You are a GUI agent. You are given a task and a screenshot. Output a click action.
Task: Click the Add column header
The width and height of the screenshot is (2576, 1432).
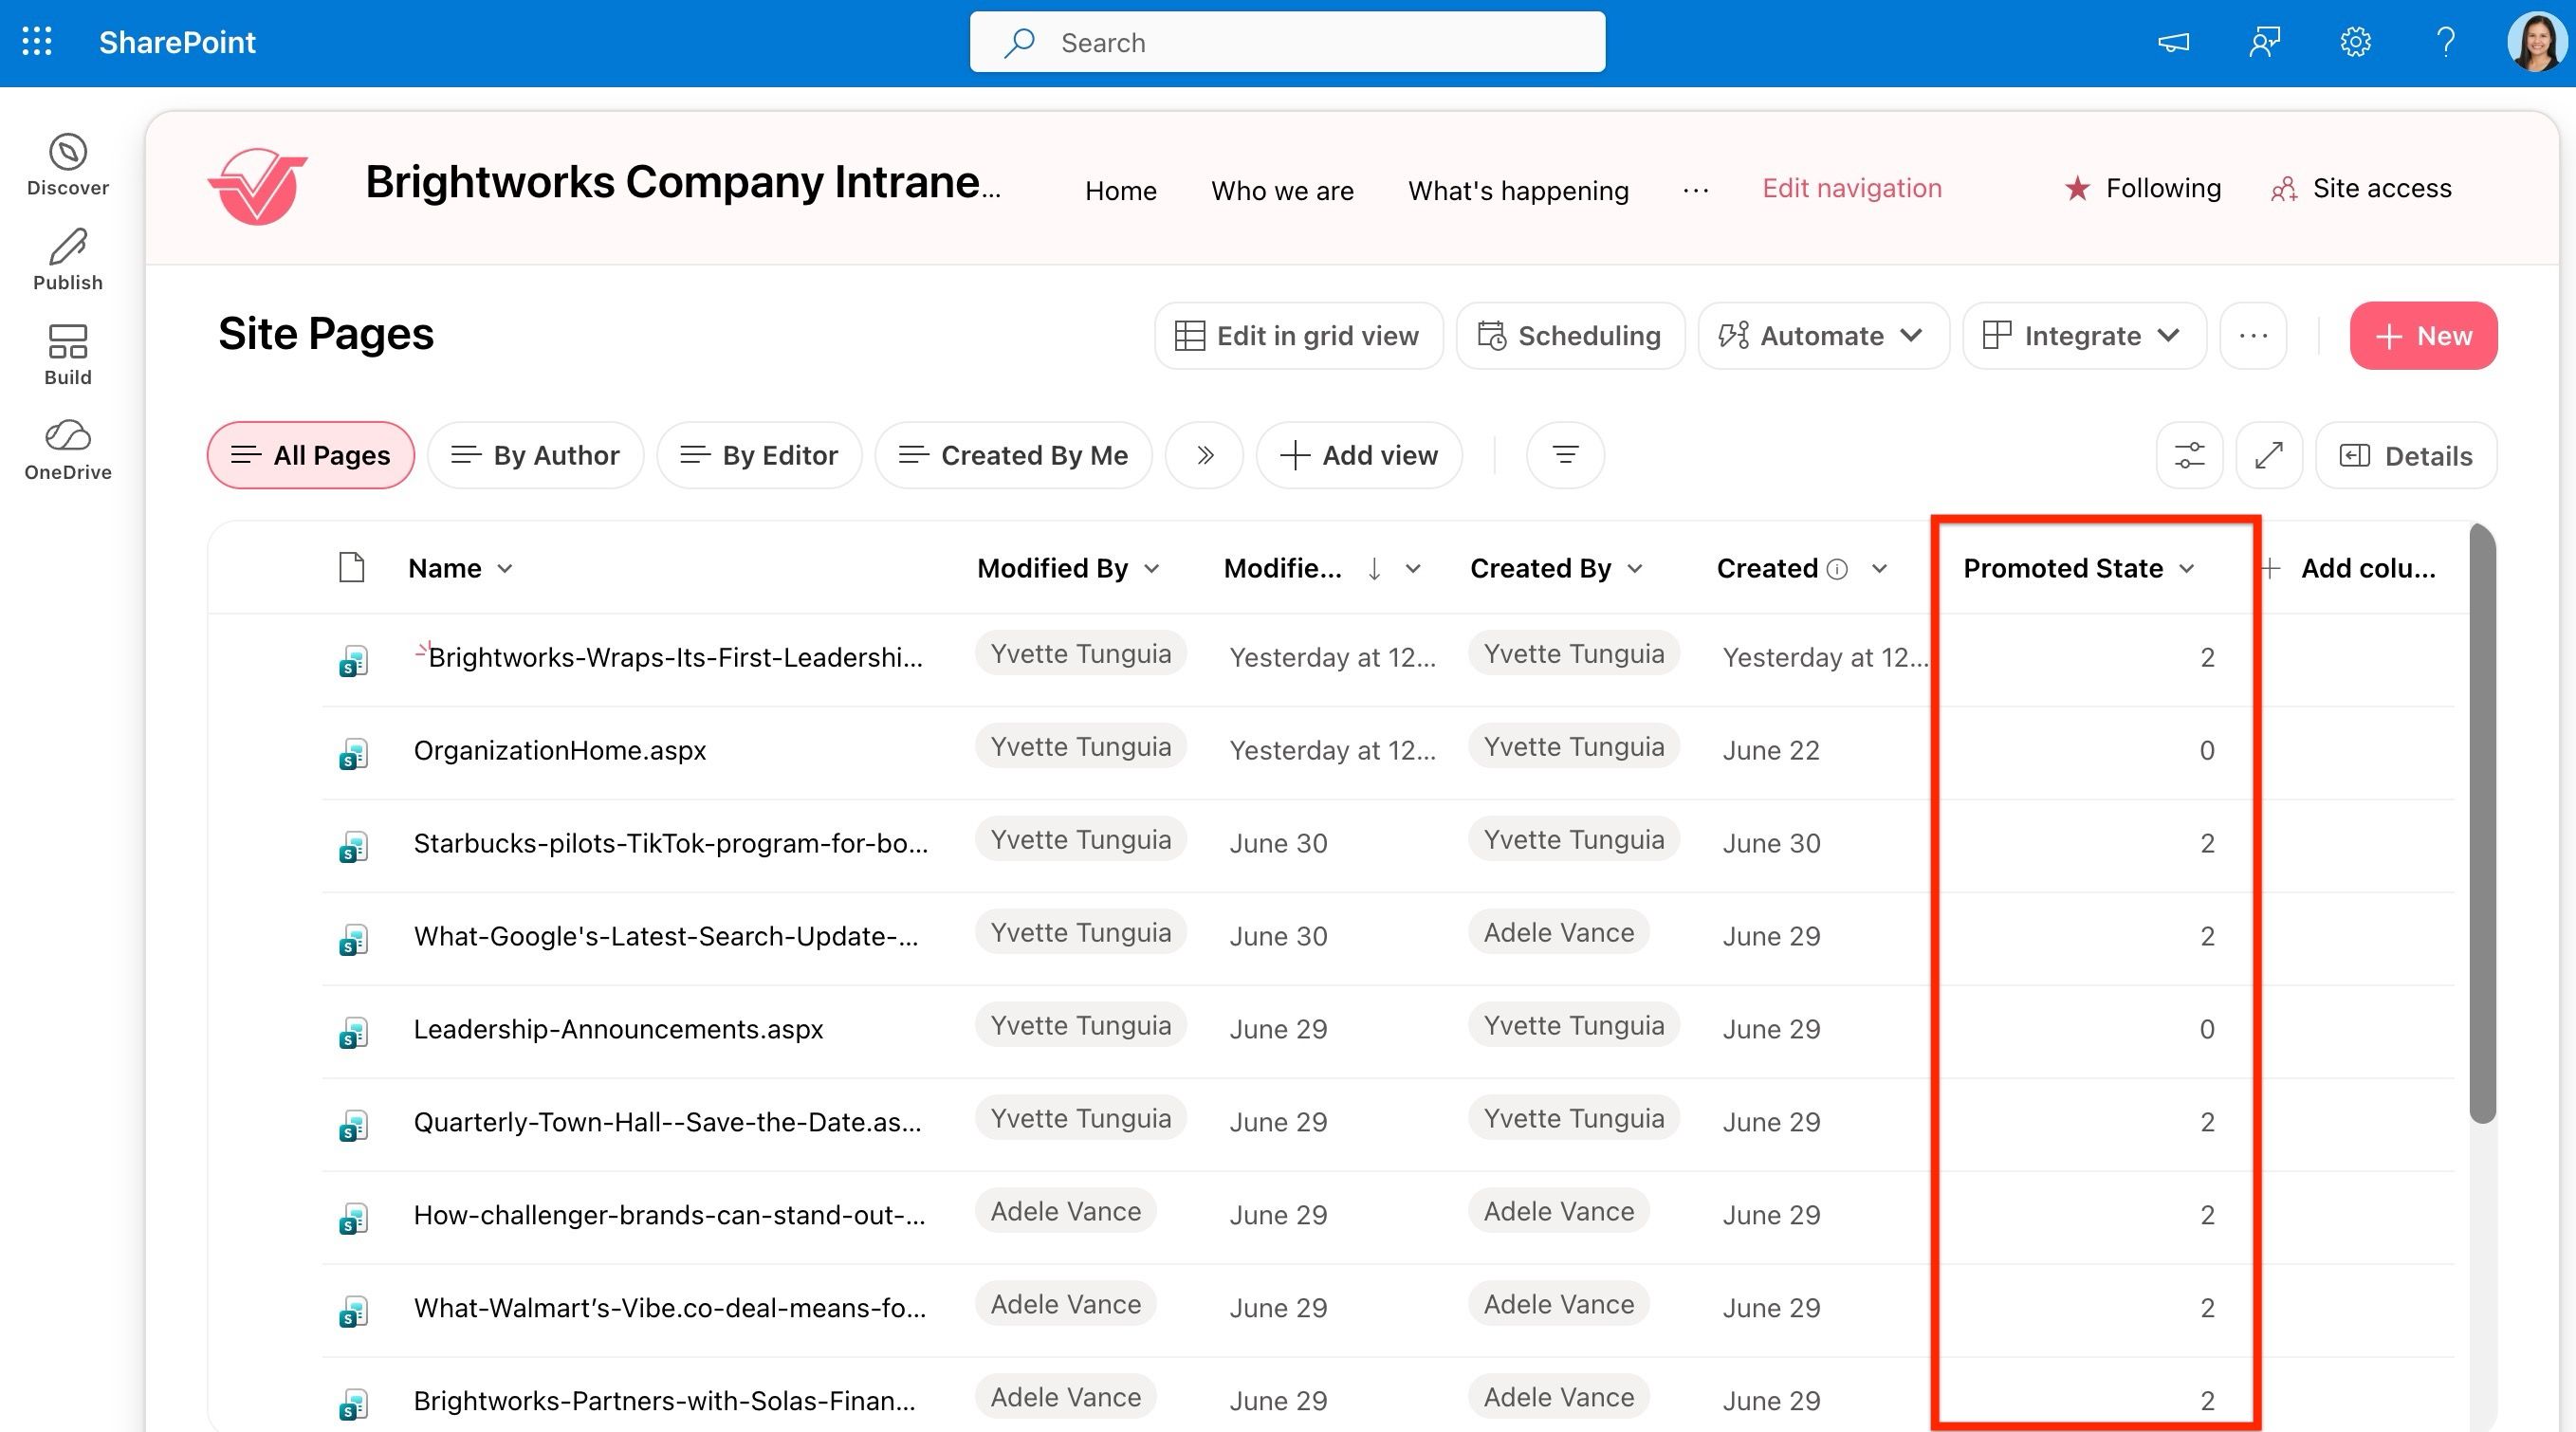pyautogui.click(x=2348, y=569)
